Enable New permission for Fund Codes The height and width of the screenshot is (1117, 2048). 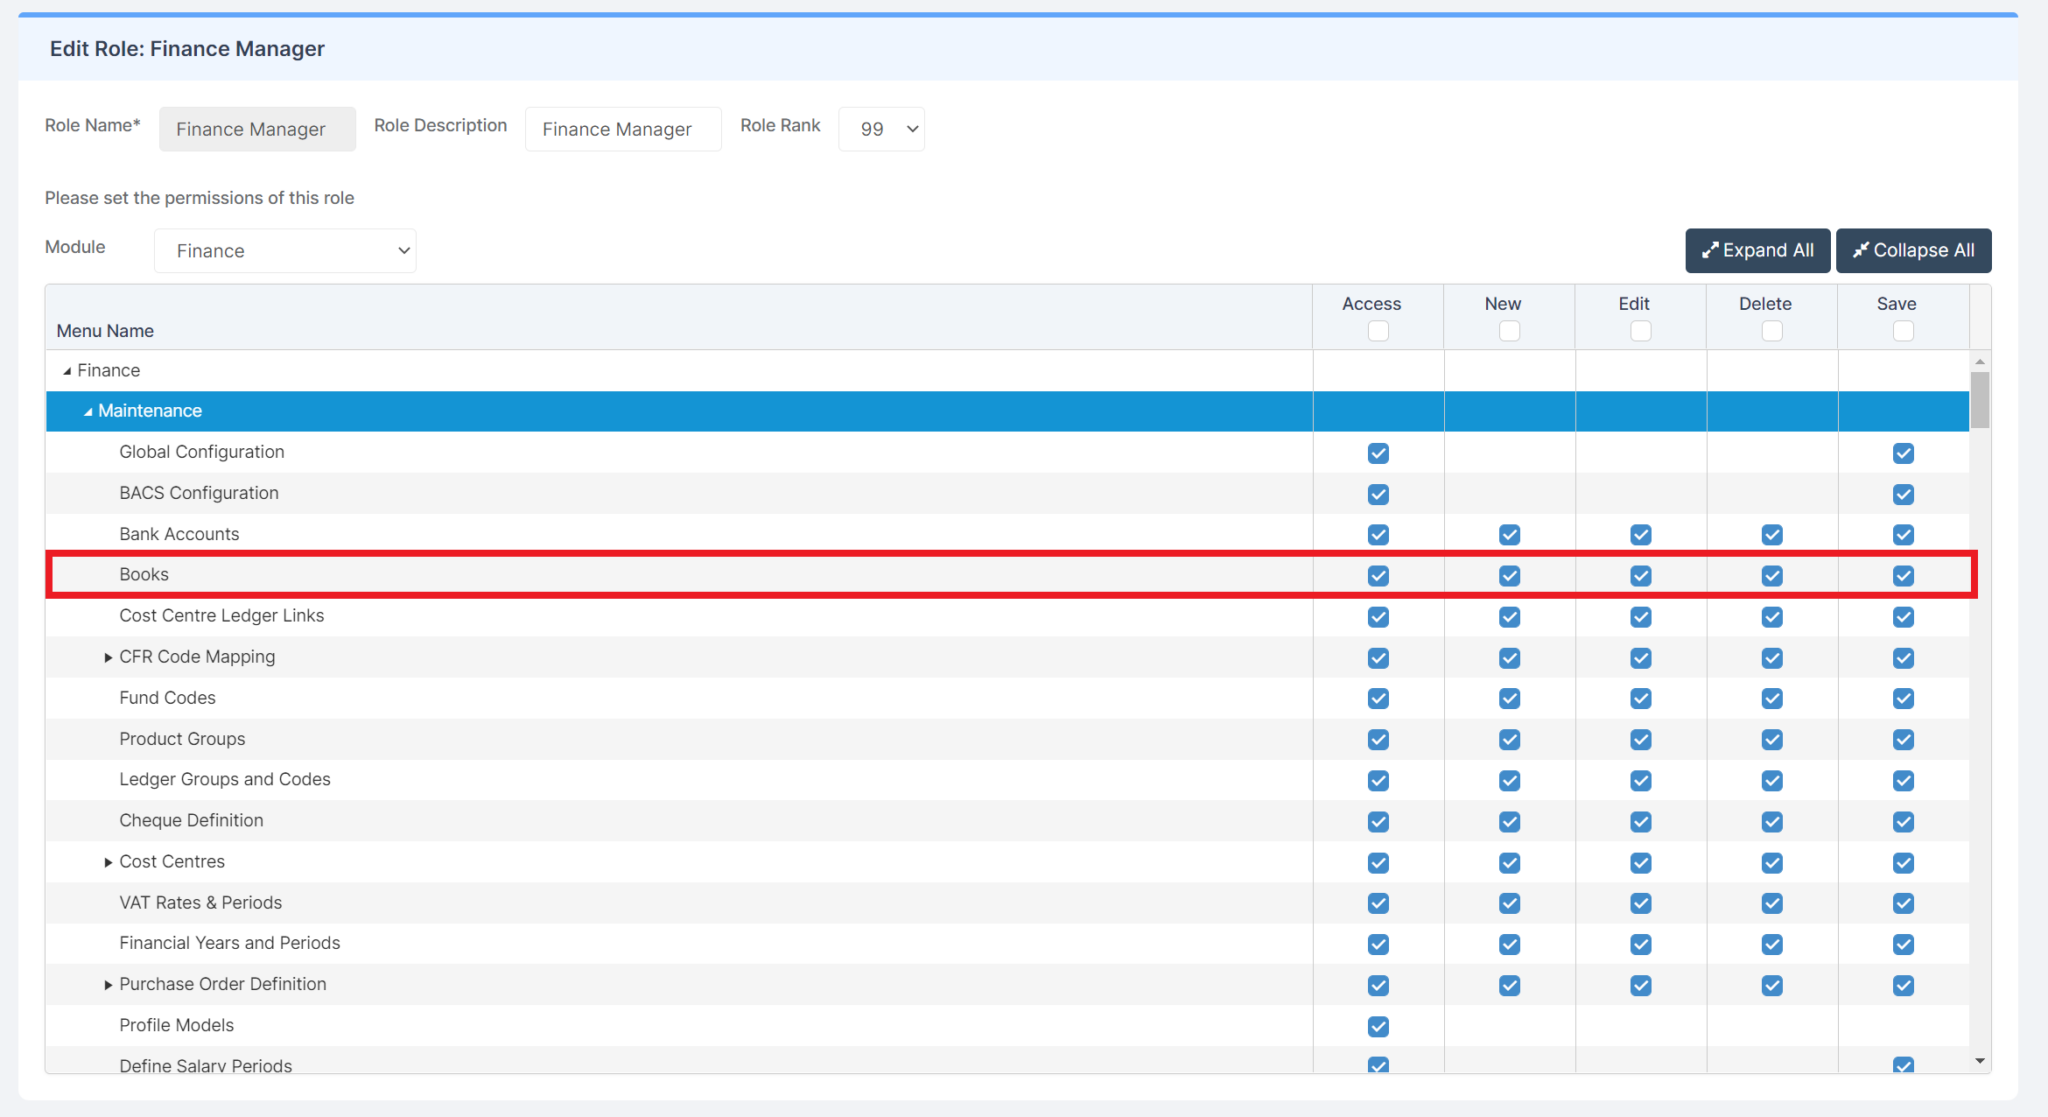(1509, 698)
